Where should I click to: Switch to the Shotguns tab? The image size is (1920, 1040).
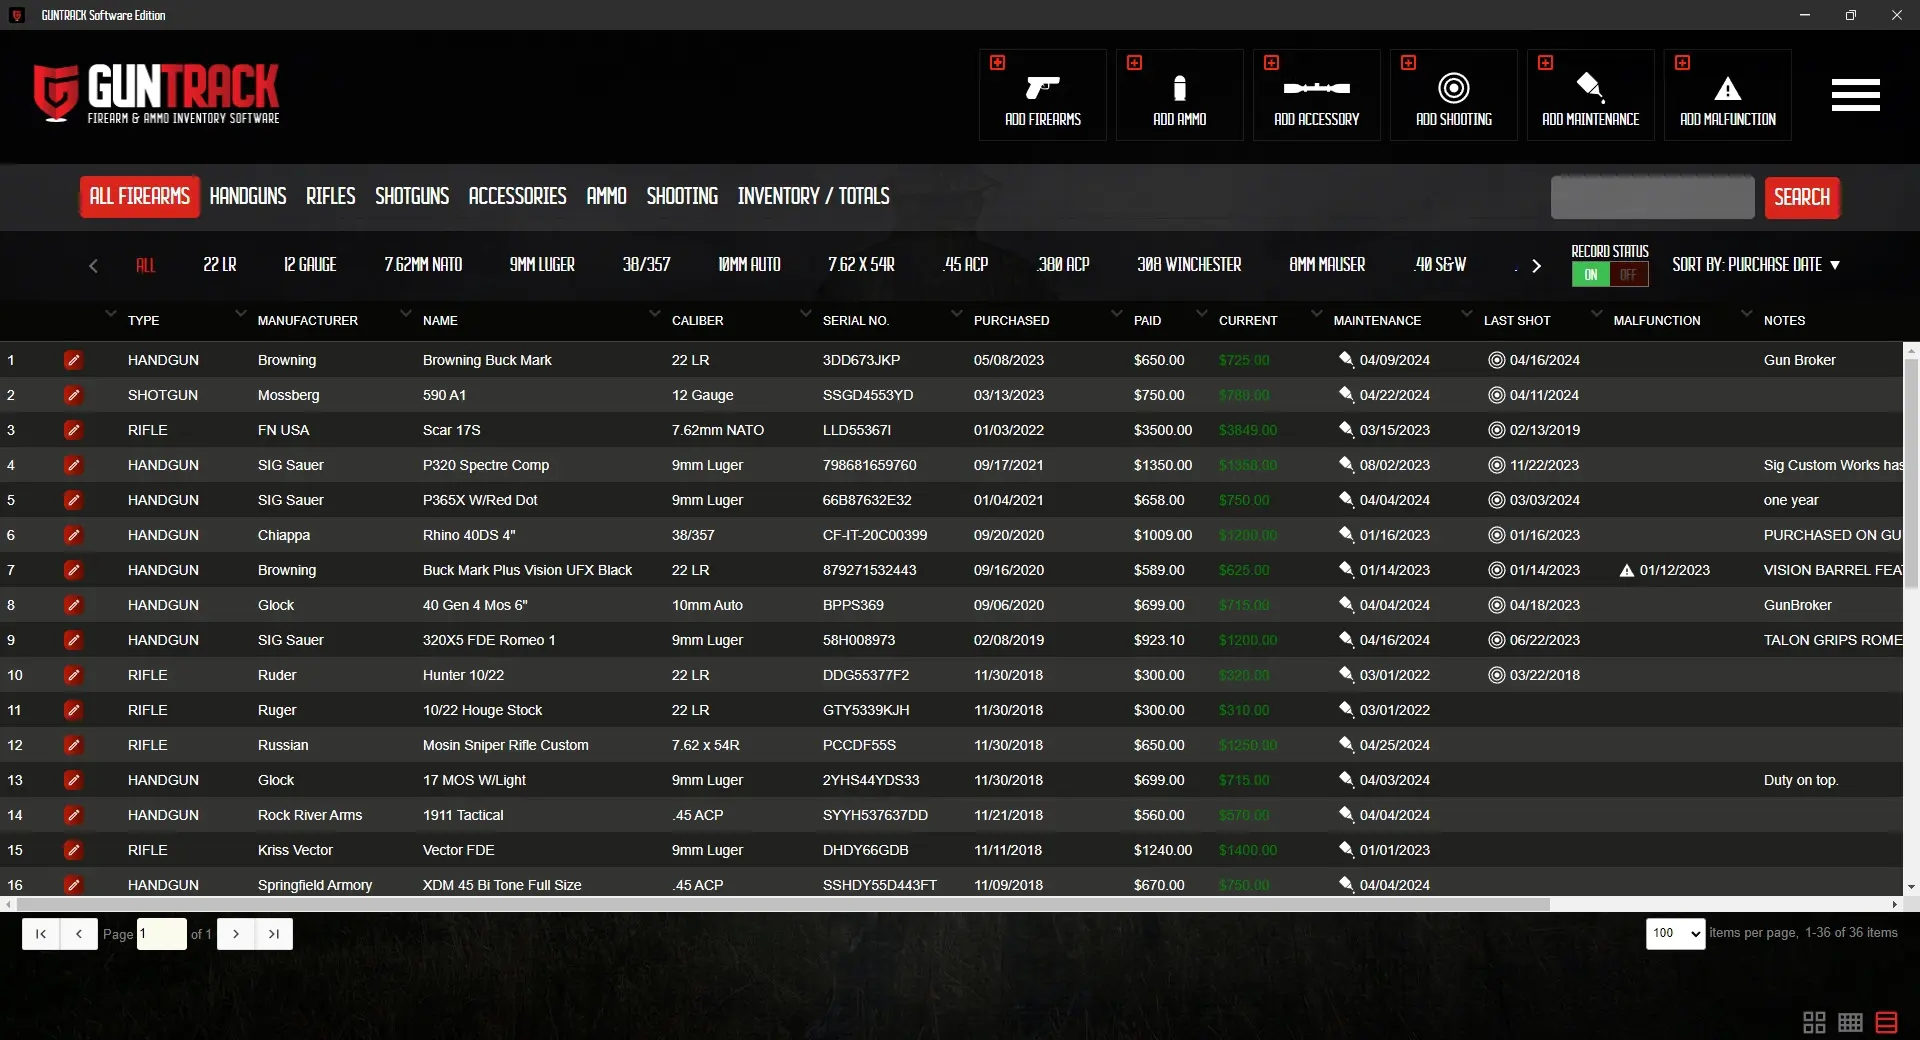412,196
